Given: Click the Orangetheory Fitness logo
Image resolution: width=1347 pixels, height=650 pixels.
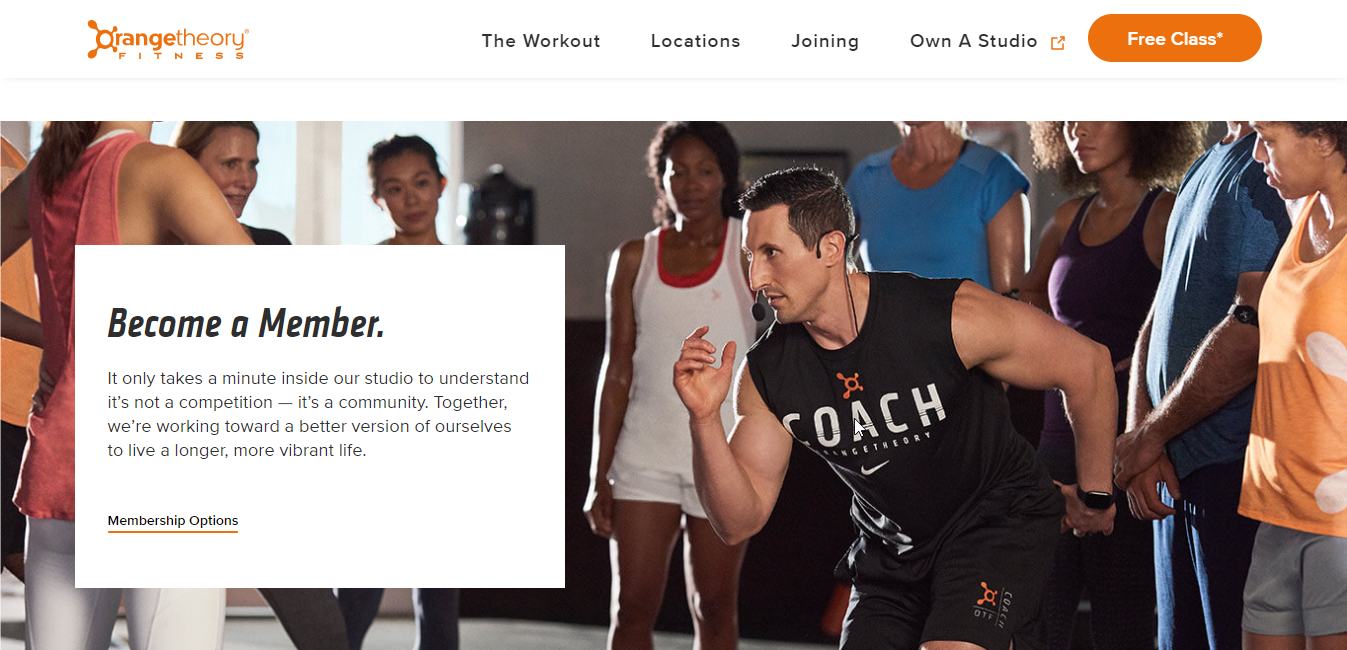Looking at the screenshot, I should pos(168,39).
